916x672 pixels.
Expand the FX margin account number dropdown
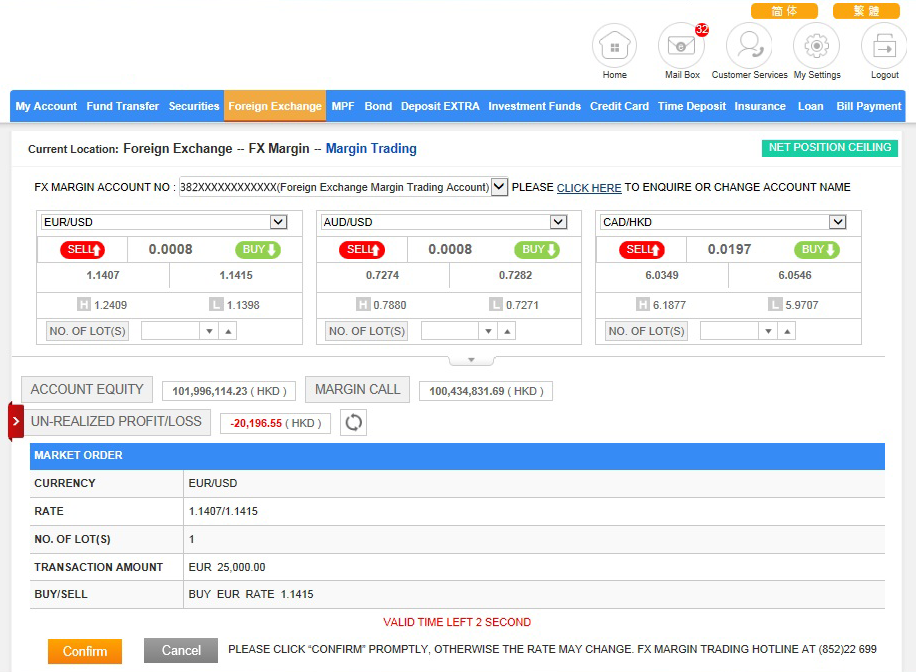click(500, 187)
